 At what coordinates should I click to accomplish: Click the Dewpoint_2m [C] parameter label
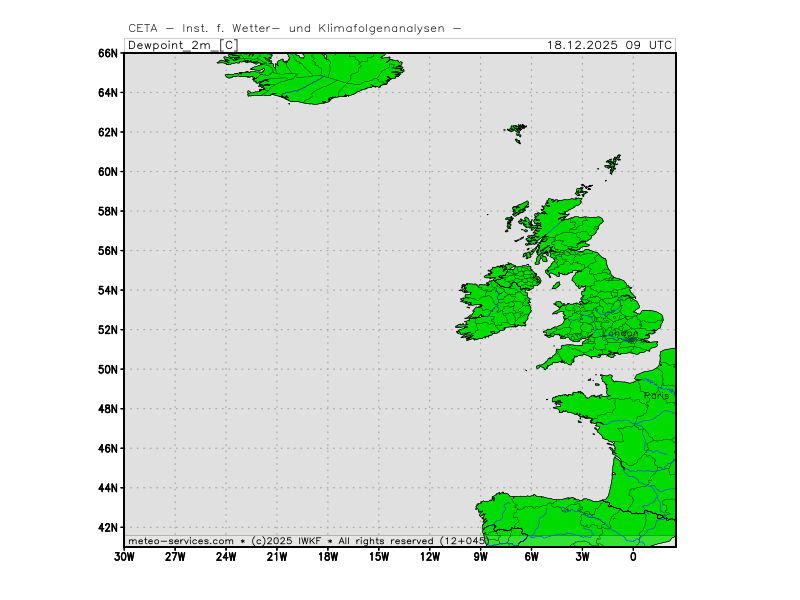pos(182,45)
